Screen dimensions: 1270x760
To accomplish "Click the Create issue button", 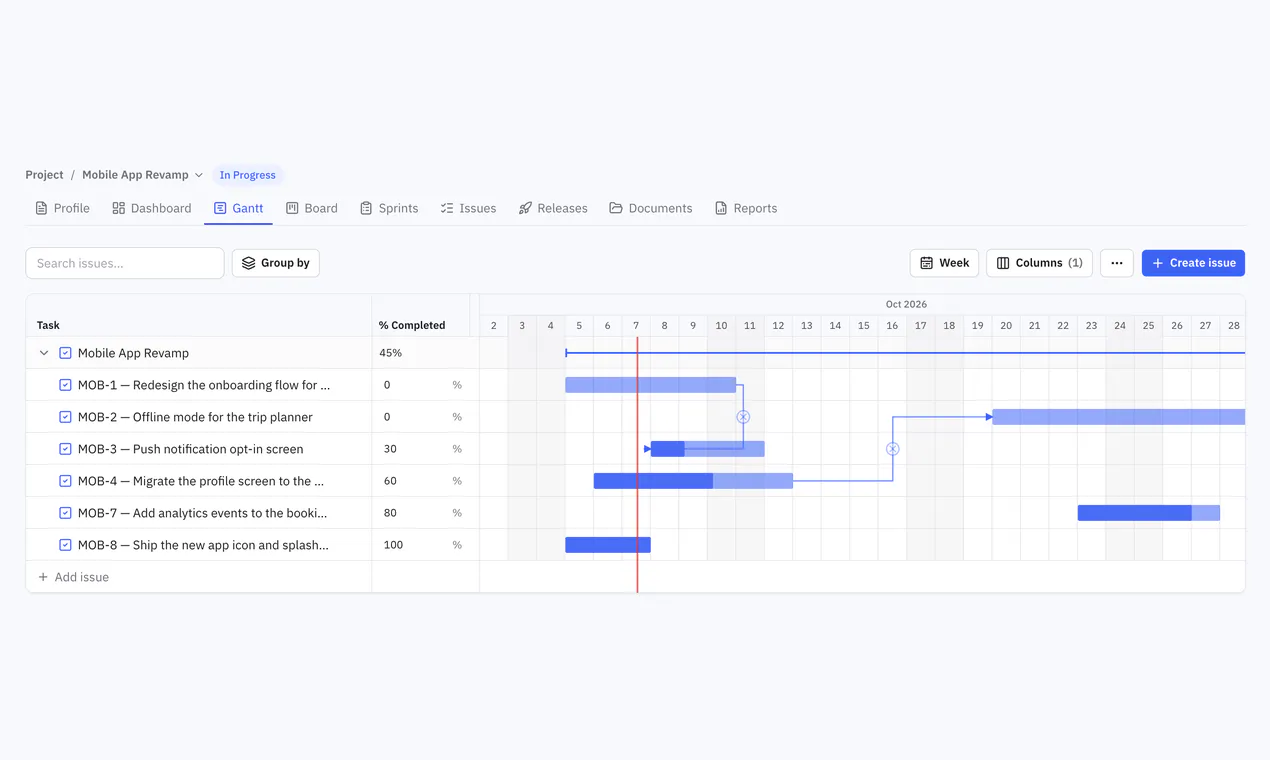I will click(1193, 263).
